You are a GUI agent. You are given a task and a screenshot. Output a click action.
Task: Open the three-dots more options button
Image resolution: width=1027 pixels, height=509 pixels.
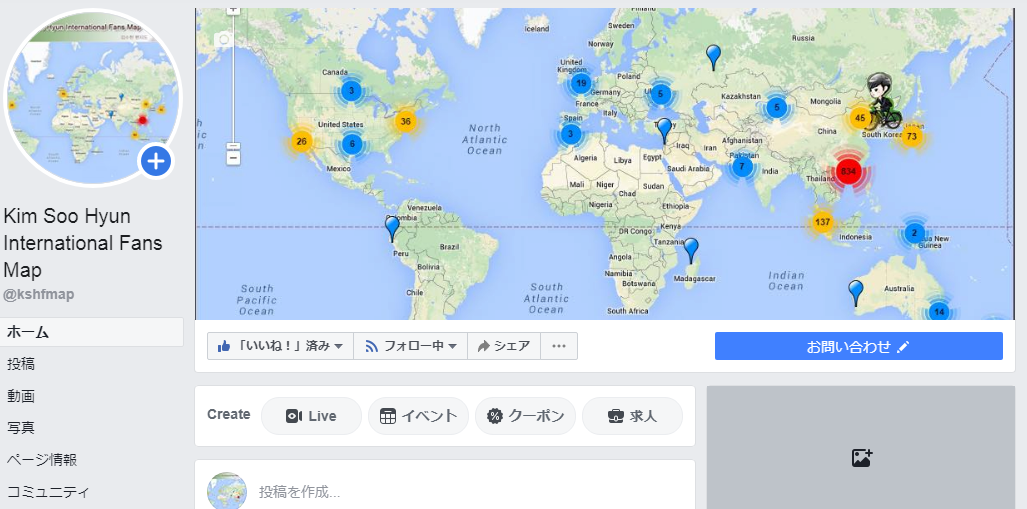pos(559,346)
